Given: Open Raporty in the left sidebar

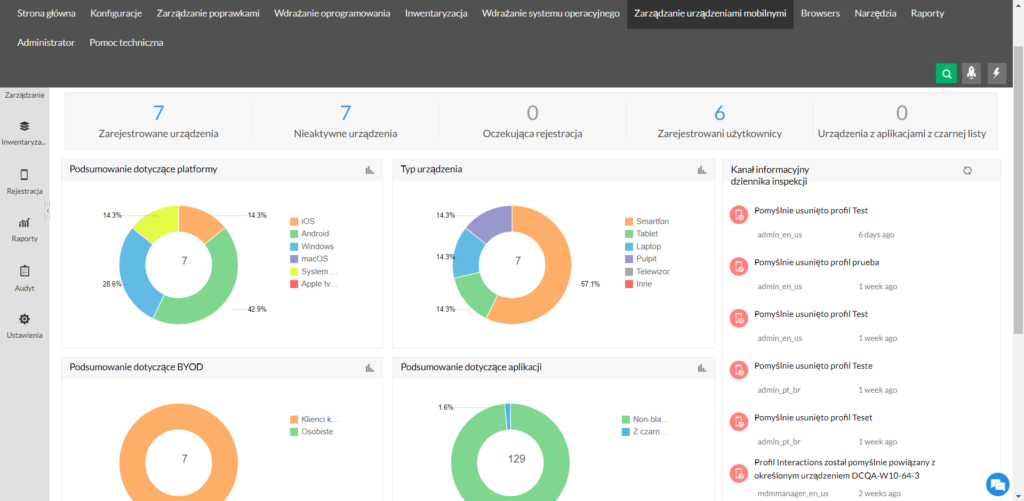Looking at the screenshot, I should click(24, 229).
